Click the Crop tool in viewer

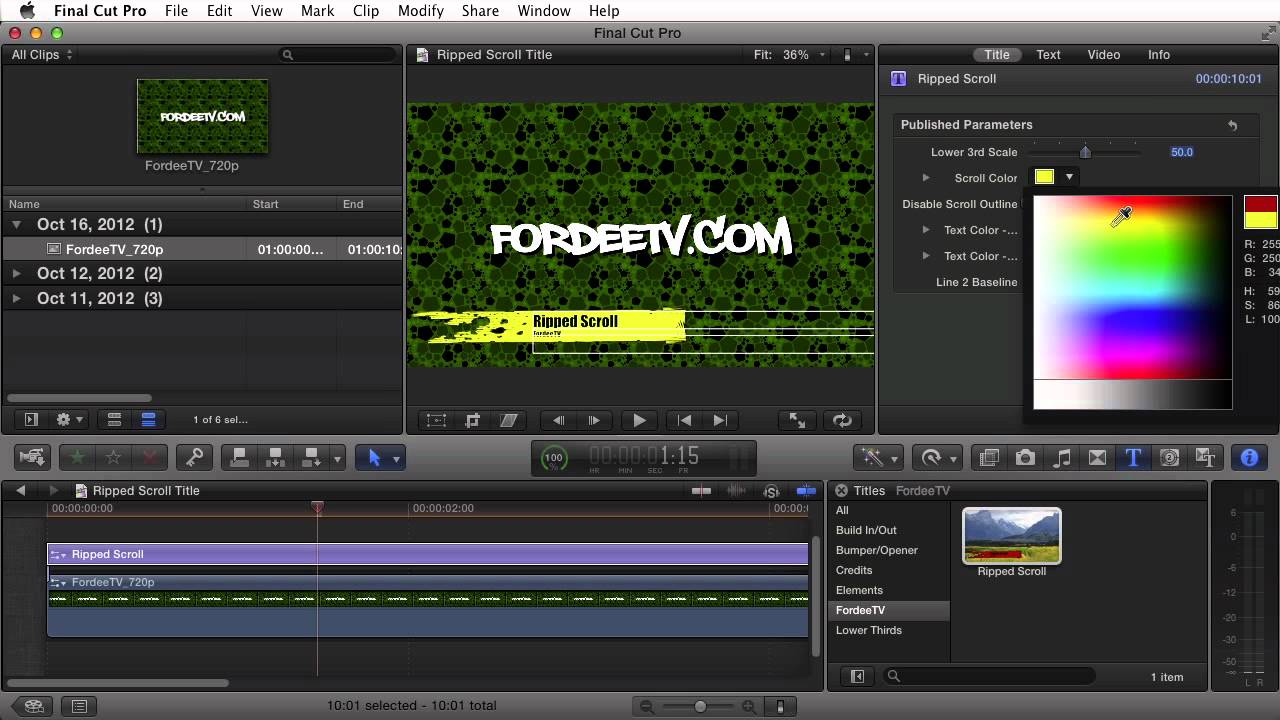[x=472, y=420]
